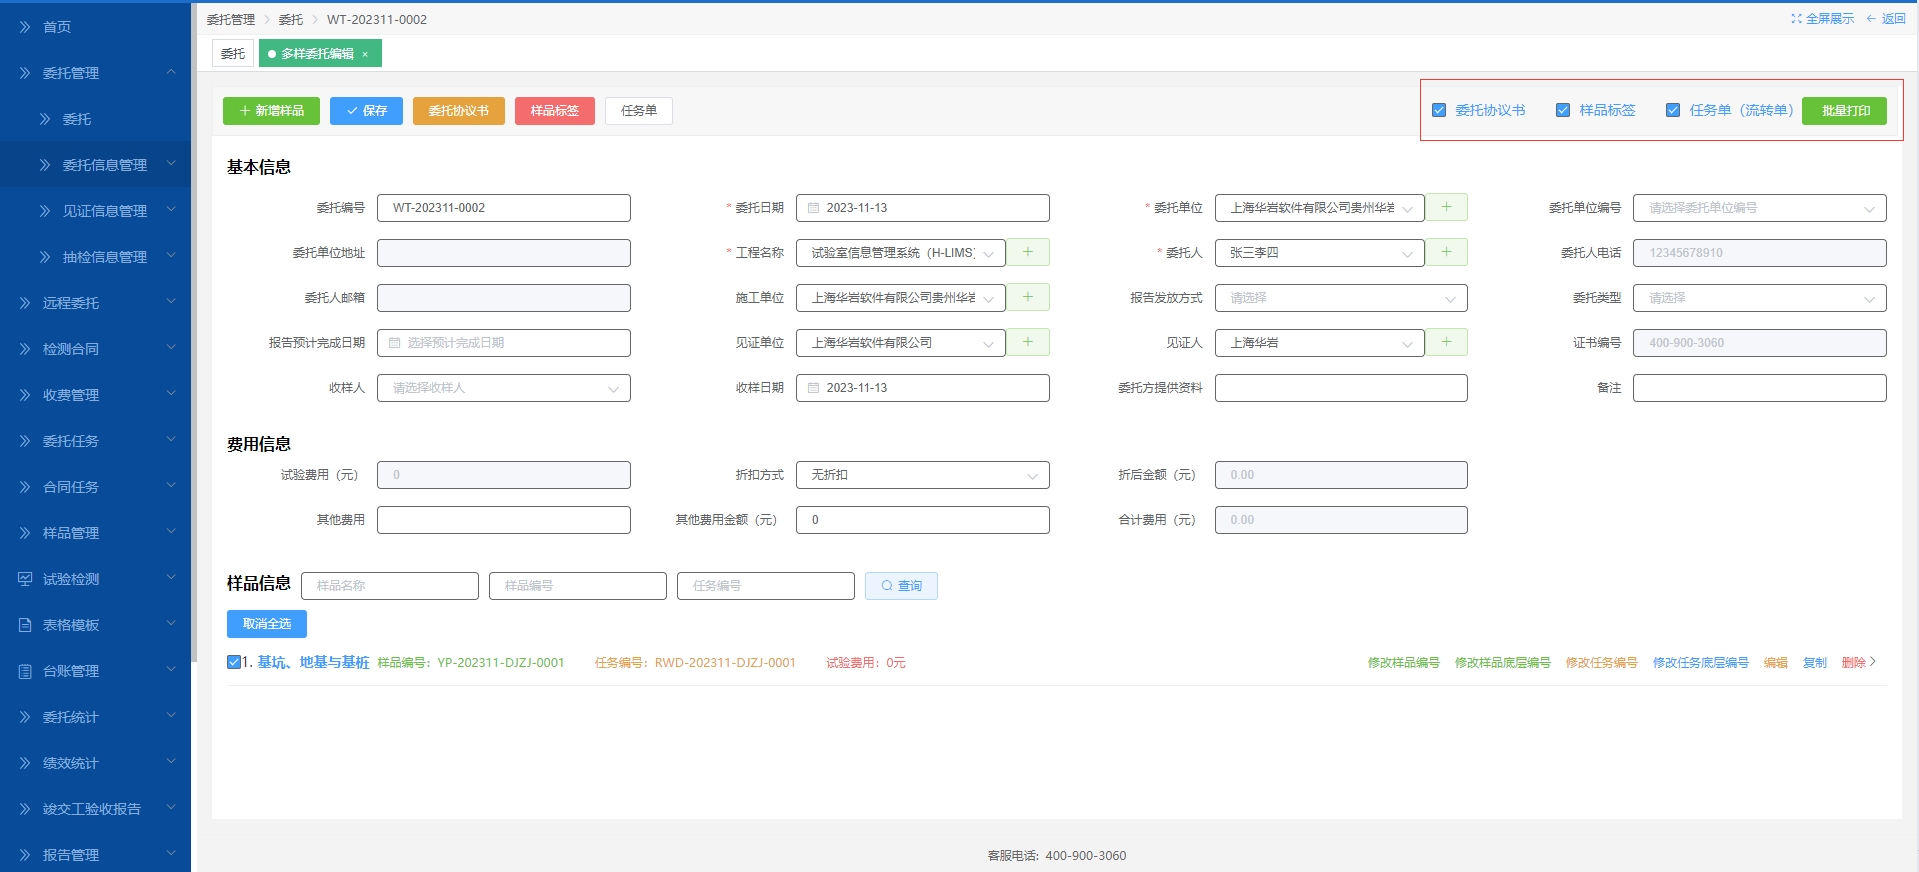Click the 修改样品编号 link

pos(1404,663)
